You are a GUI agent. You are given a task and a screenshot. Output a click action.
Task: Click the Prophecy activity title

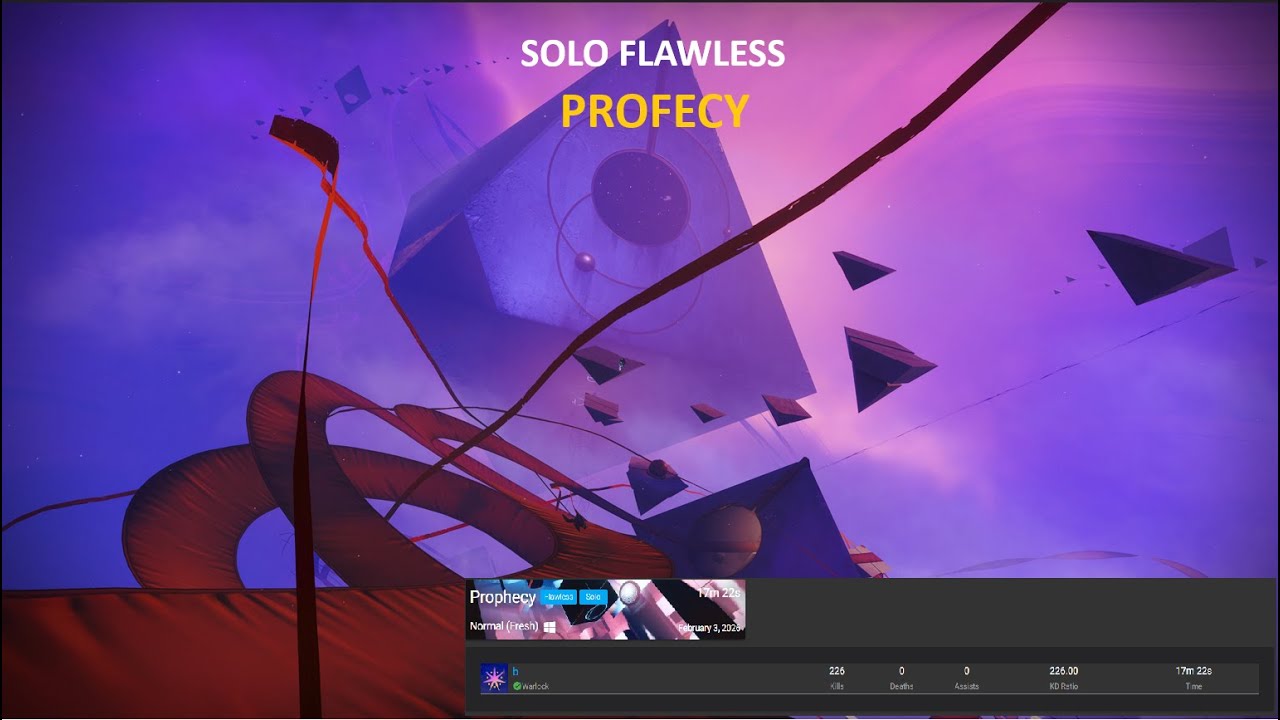click(503, 597)
